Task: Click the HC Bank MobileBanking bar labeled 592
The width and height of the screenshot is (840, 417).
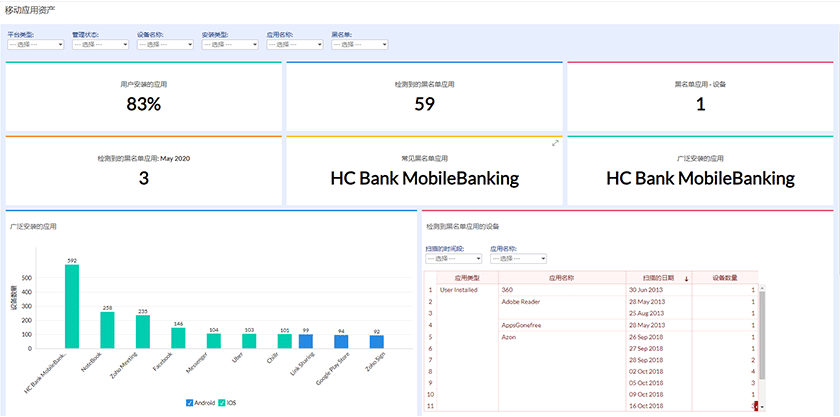Action: pos(72,307)
